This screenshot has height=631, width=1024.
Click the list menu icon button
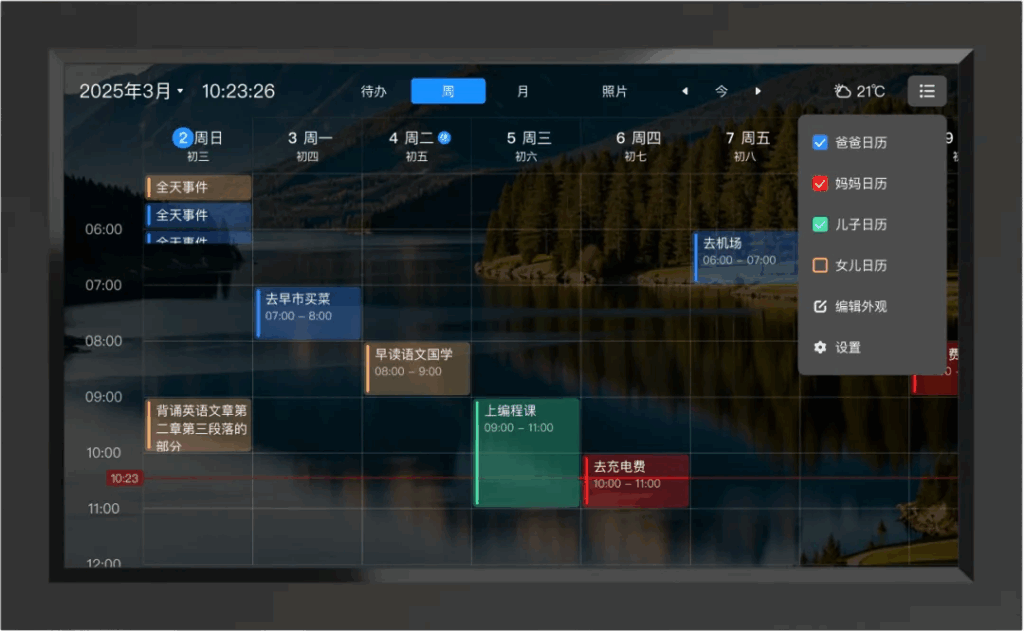point(927,91)
